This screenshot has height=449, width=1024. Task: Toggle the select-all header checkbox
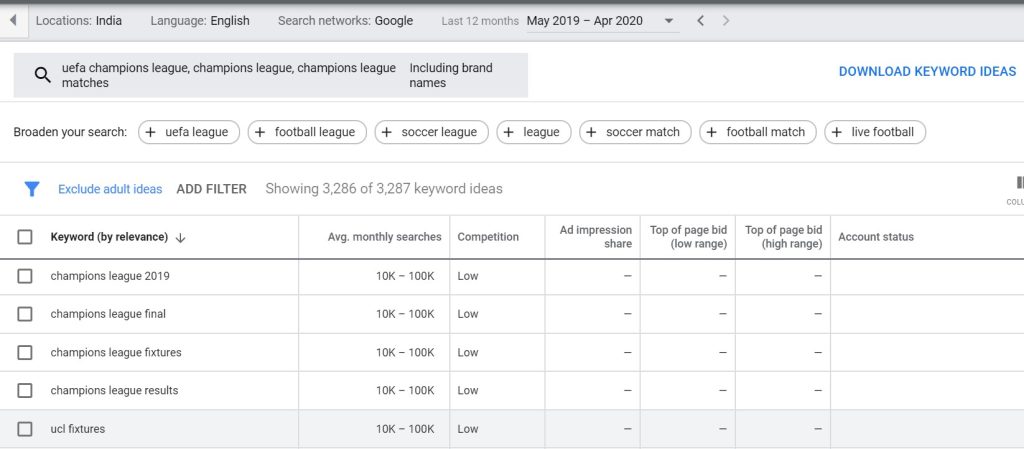pos(25,237)
